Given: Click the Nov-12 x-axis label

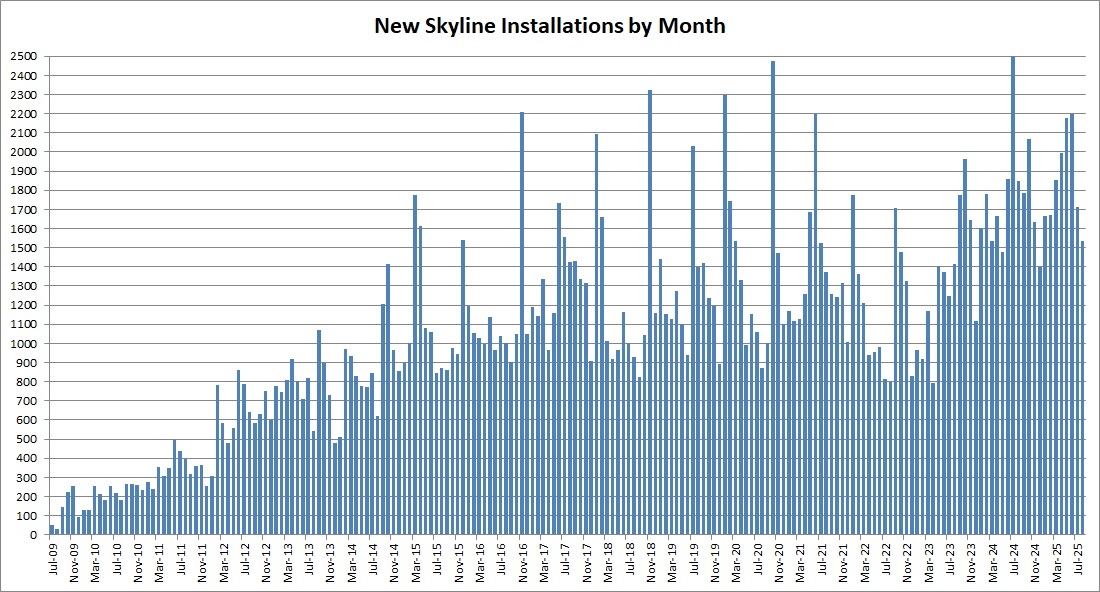Looking at the screenshot, I should [x=267, y=562].
